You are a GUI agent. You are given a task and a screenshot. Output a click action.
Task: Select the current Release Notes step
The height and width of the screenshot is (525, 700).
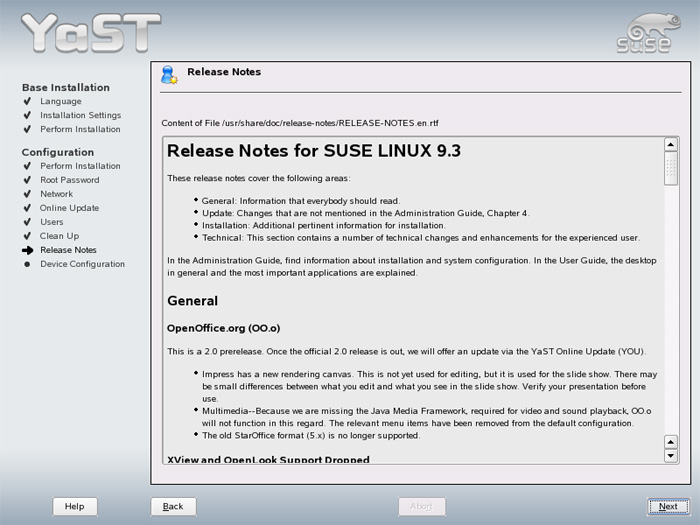68,250
